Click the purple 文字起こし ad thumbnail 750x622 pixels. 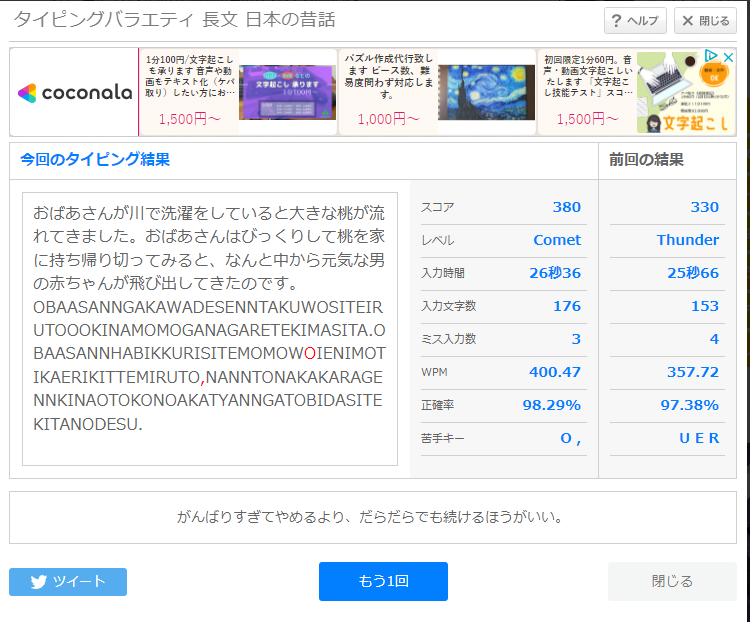click(287, 92)
